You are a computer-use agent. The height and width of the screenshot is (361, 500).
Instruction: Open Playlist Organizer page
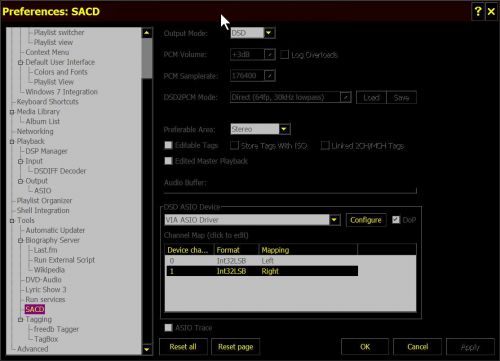(44, 201)
